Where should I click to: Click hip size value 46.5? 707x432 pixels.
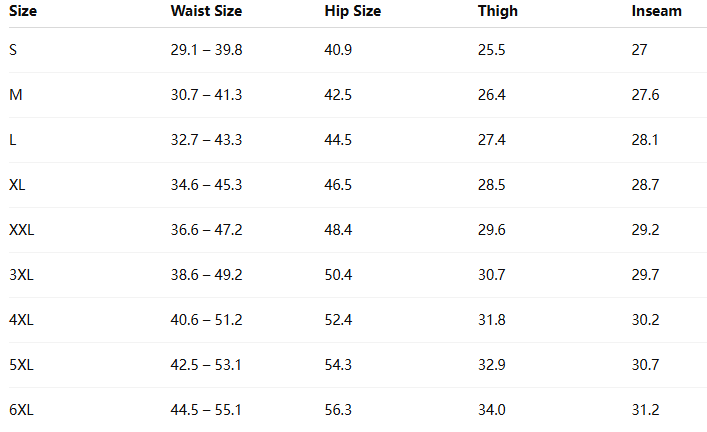[x=338, y=185]
